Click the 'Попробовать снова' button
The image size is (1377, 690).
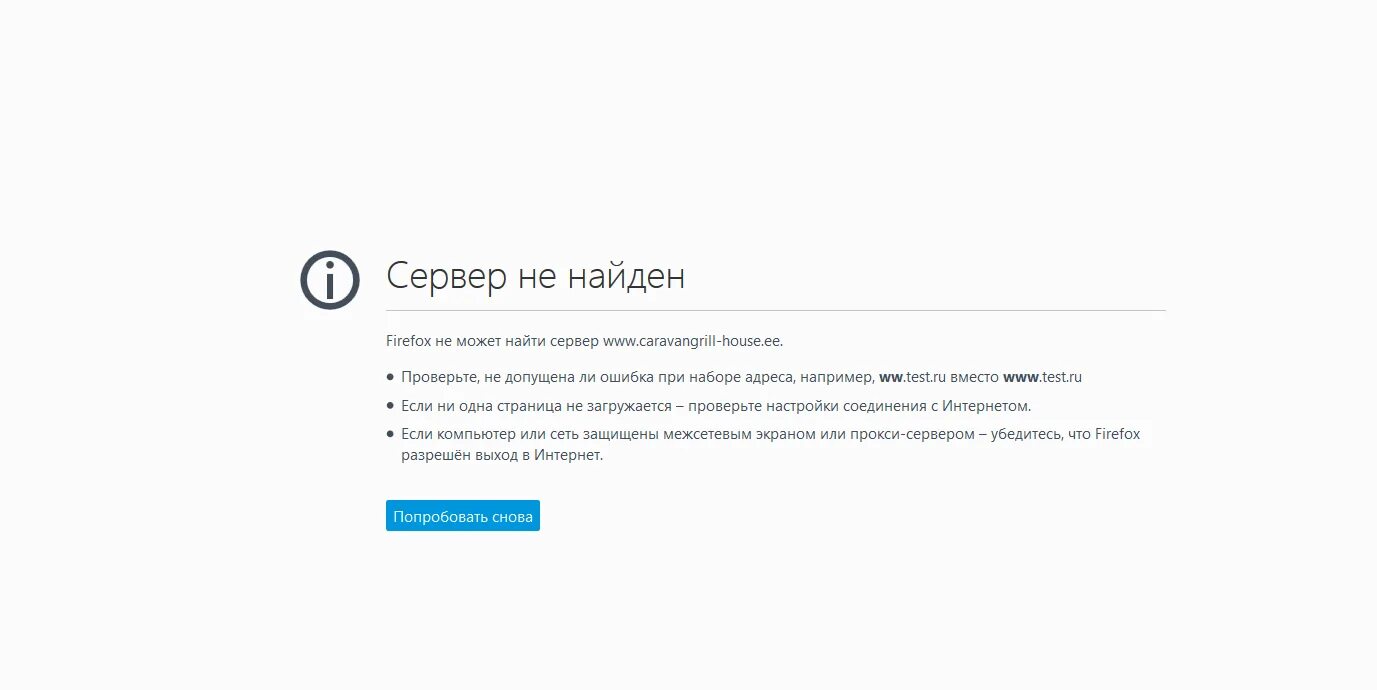(x=463, y=516)
